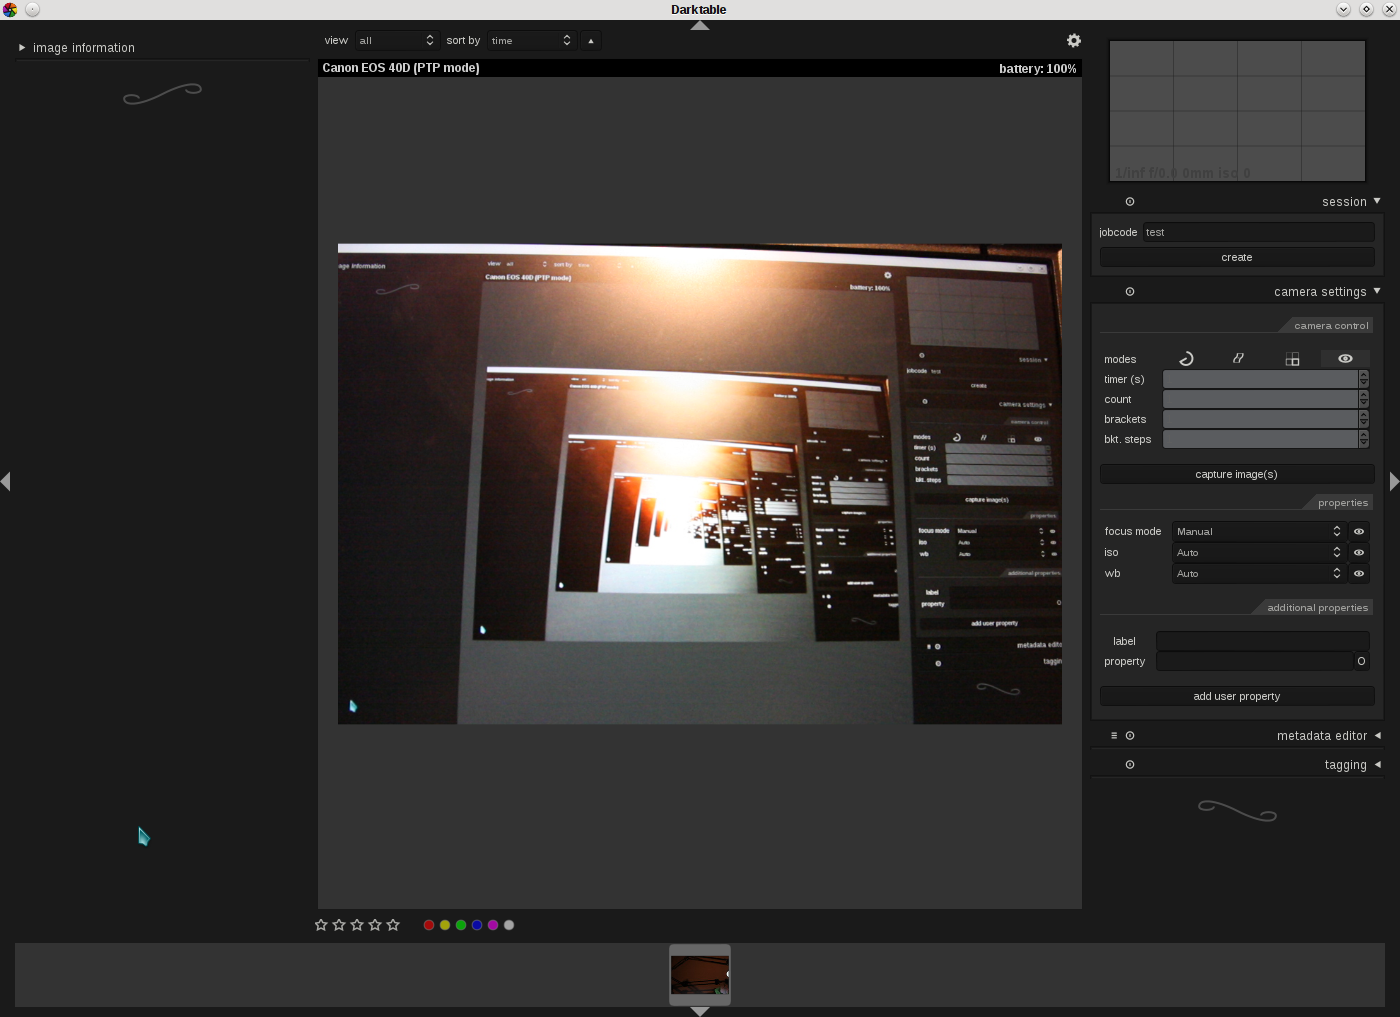Apply purple color label

pos(493,925)
